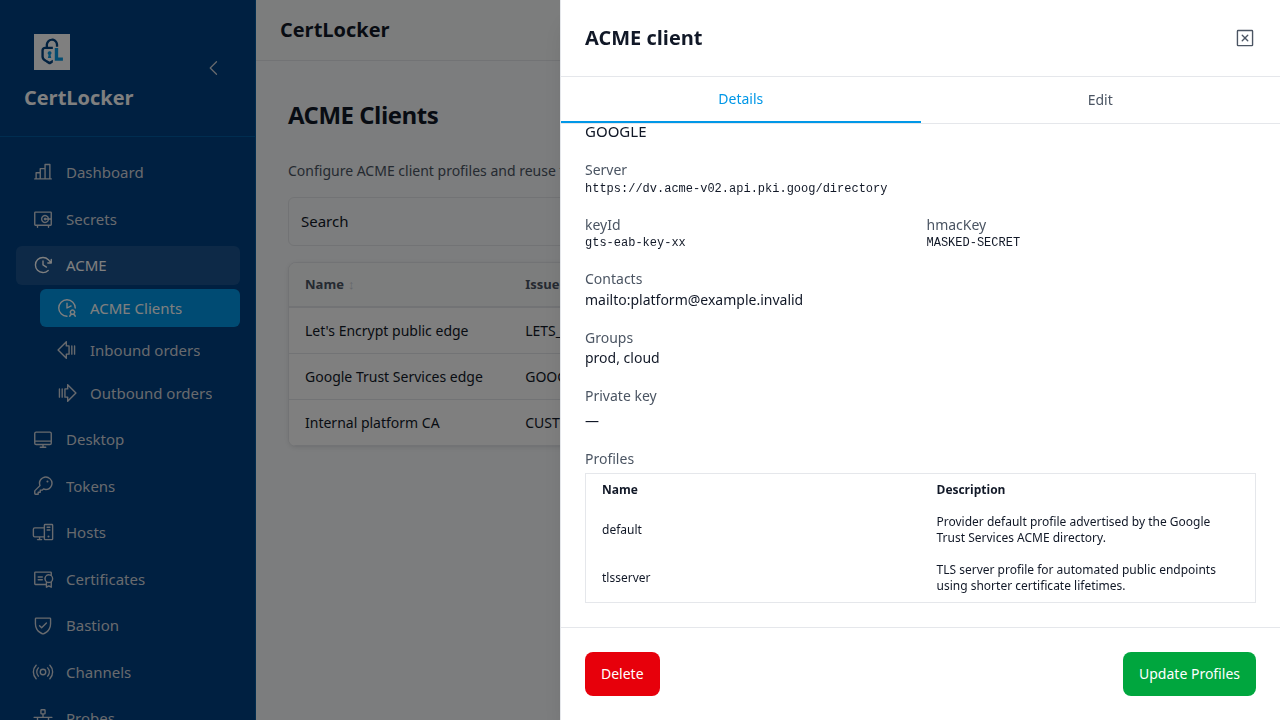Screen dimensions: 1280x720
Task: Click the Bastion shield icon
Action: pos(43,625)
